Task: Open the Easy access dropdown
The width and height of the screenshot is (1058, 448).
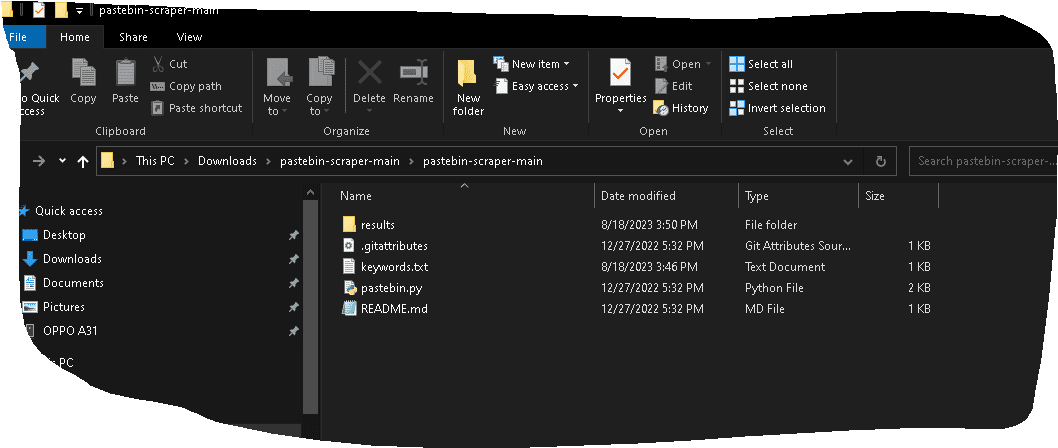Action: (536, 86)
